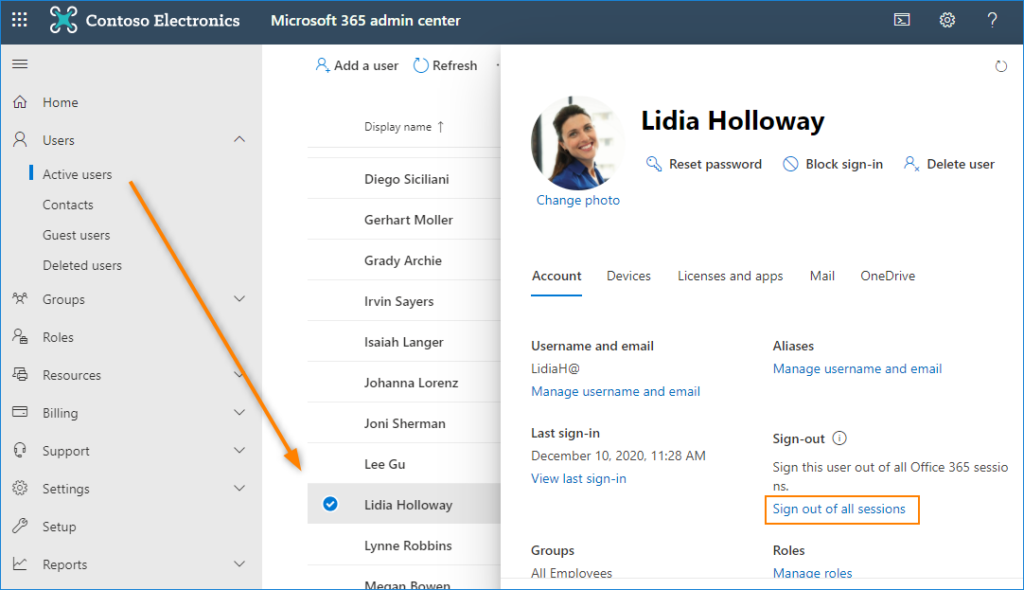Collapse the Users section chevron
The height and width of the screenshot is (590, 1024).
click(240, 139)
